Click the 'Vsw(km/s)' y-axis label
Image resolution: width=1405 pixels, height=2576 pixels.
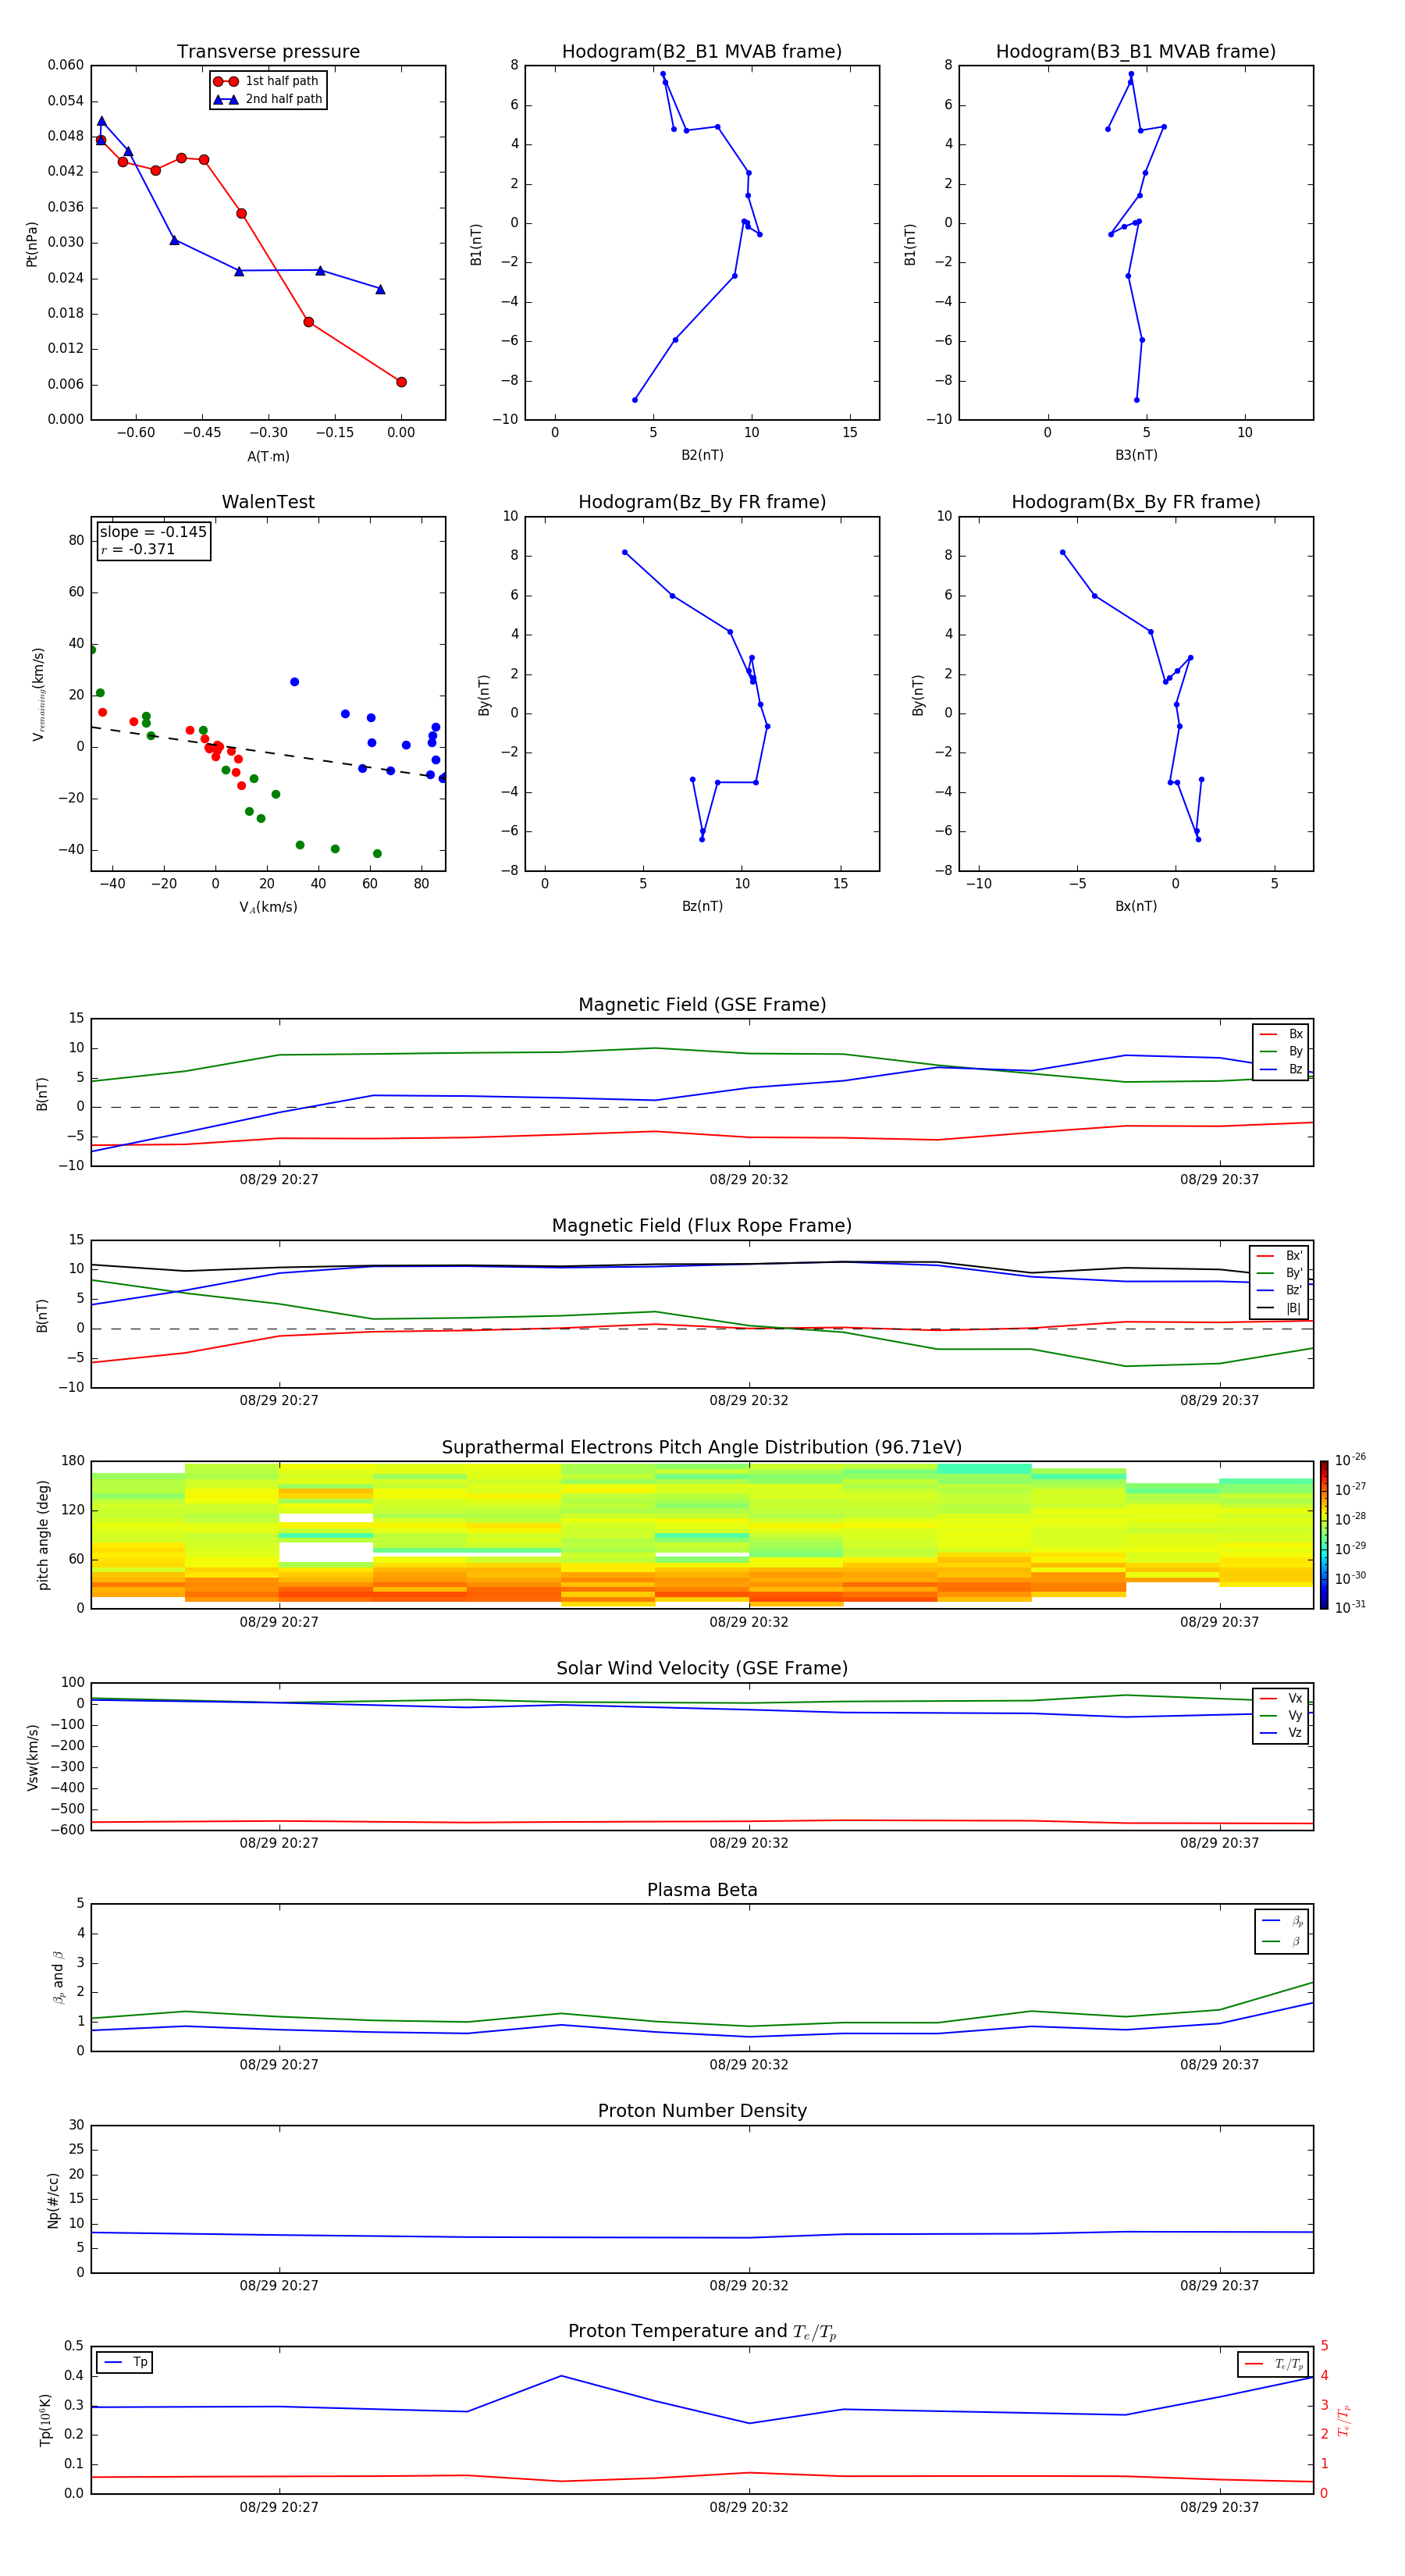[32, 1756]
